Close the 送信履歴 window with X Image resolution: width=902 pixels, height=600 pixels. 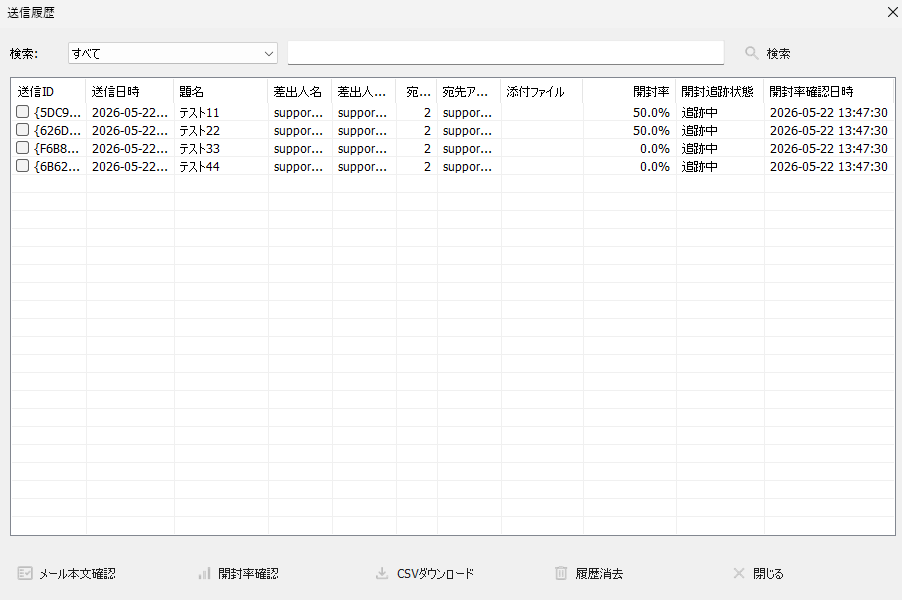point(892,12)
